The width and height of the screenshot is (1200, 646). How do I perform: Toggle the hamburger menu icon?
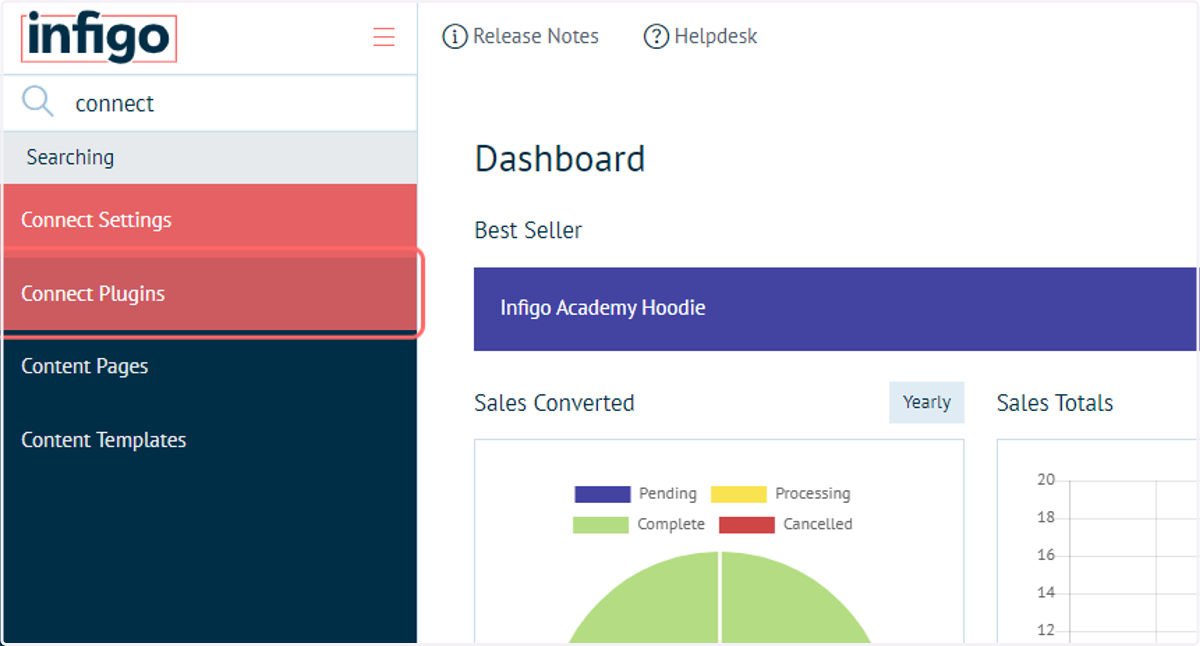(x=384, y=37)
